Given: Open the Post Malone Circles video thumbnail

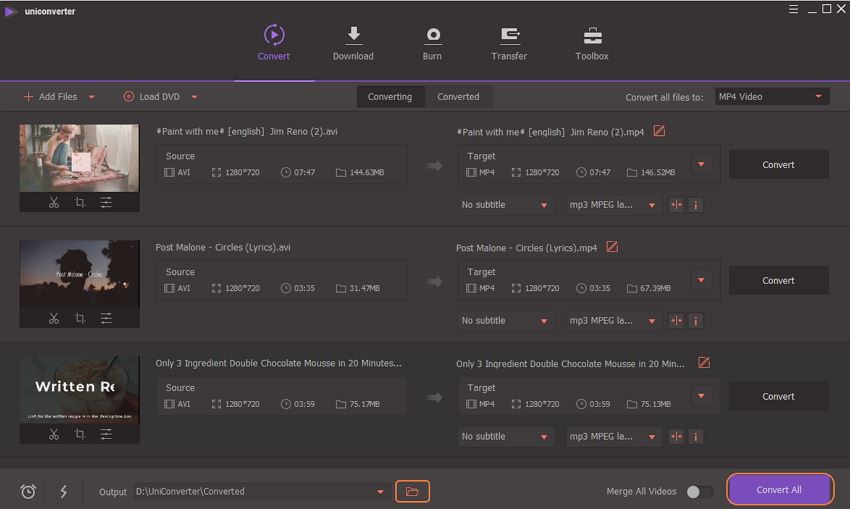Looking at the screenshot, I should click(x=79, y=274).
